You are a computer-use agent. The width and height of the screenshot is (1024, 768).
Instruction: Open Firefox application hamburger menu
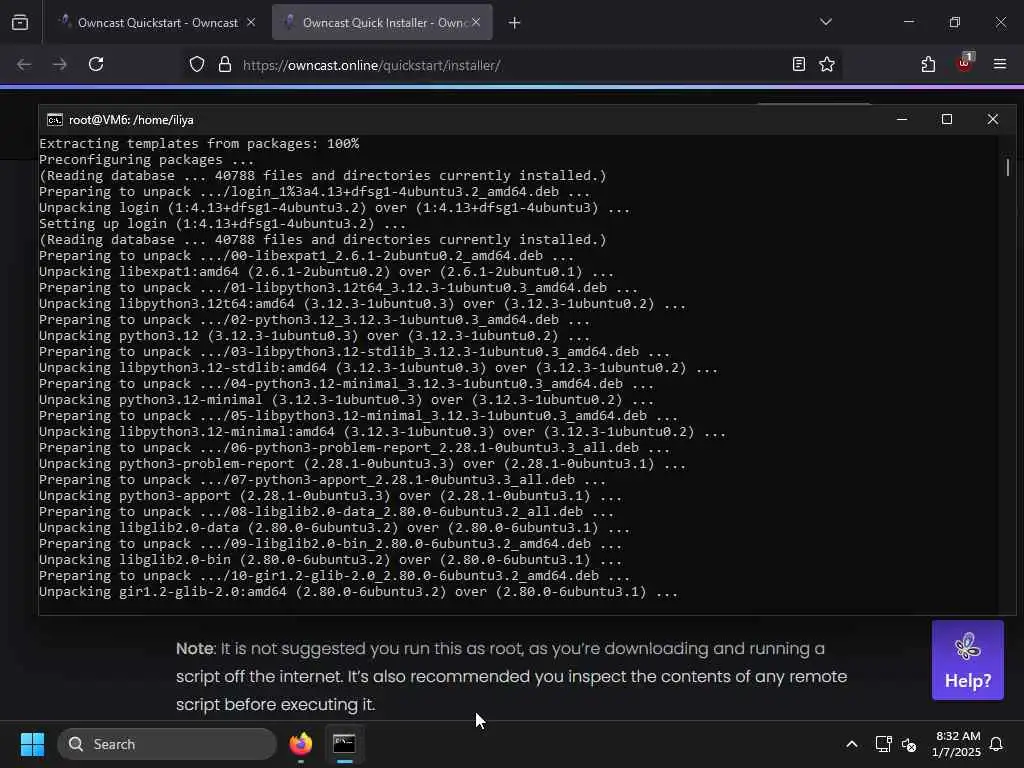pyautogui.click(x=1000, y=64)
